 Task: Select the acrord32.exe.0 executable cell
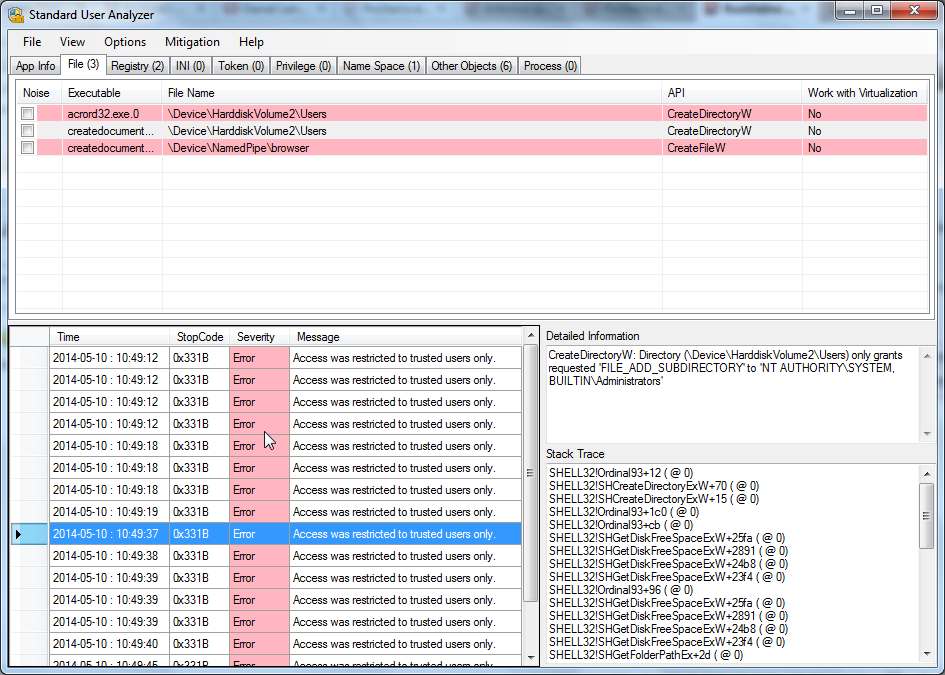coord(112,113)
